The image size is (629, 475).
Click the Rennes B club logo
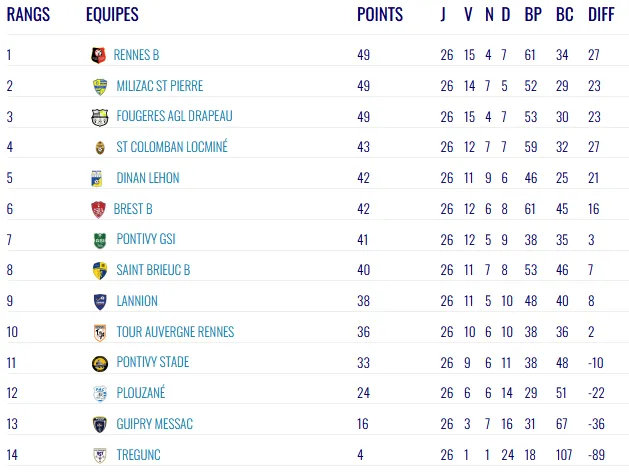click(x=98, y=55)
